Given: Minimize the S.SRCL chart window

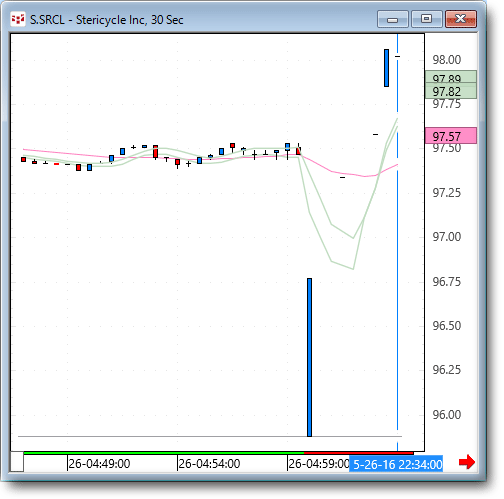Looking at the screenshot, I should click(x=393, y=19).
